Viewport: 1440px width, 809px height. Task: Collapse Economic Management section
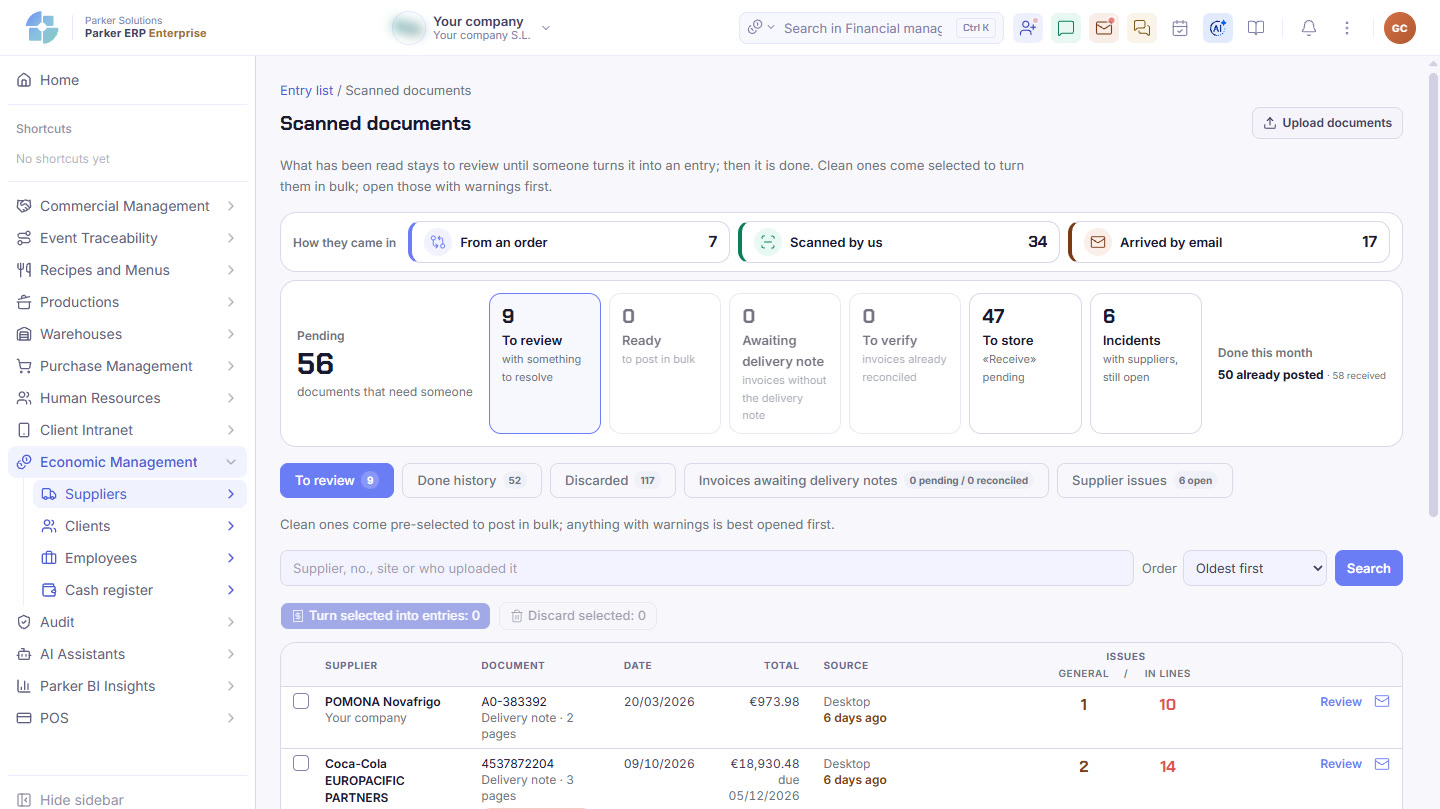127,462
